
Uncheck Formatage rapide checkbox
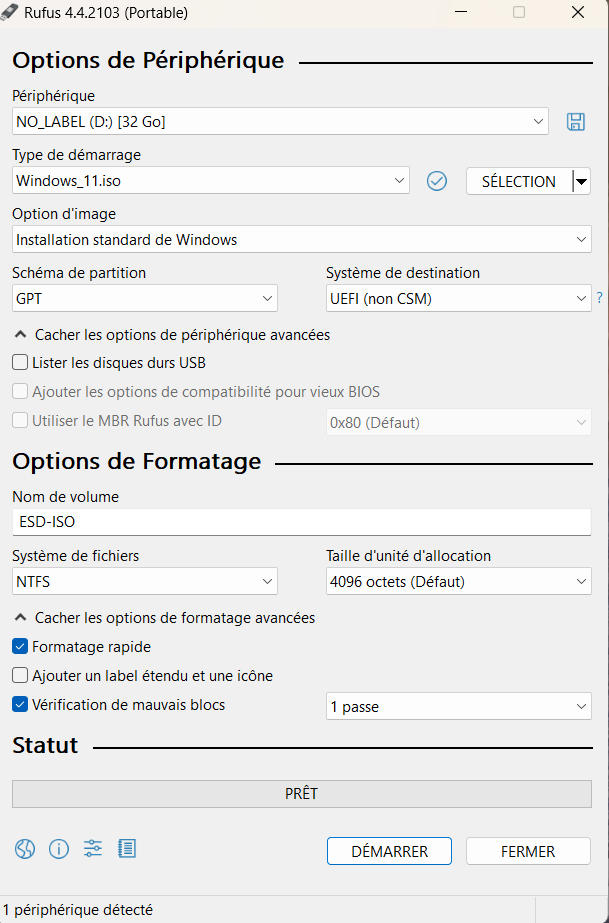click(20, 647)
